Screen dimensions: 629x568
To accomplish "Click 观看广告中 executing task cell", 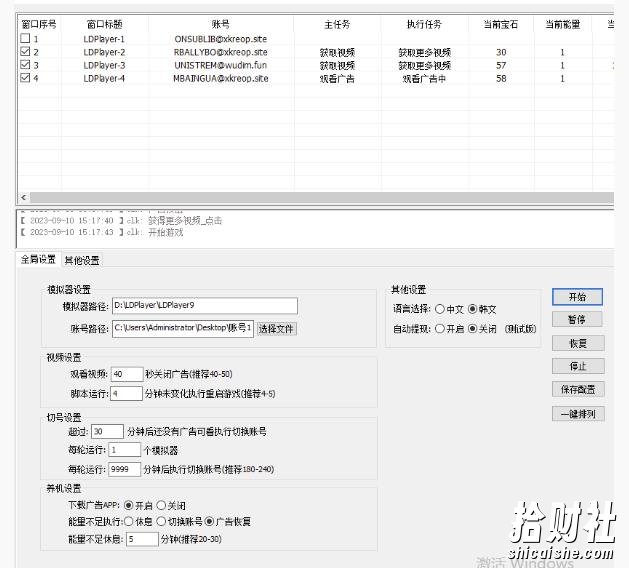I will (x=424, y=79).
